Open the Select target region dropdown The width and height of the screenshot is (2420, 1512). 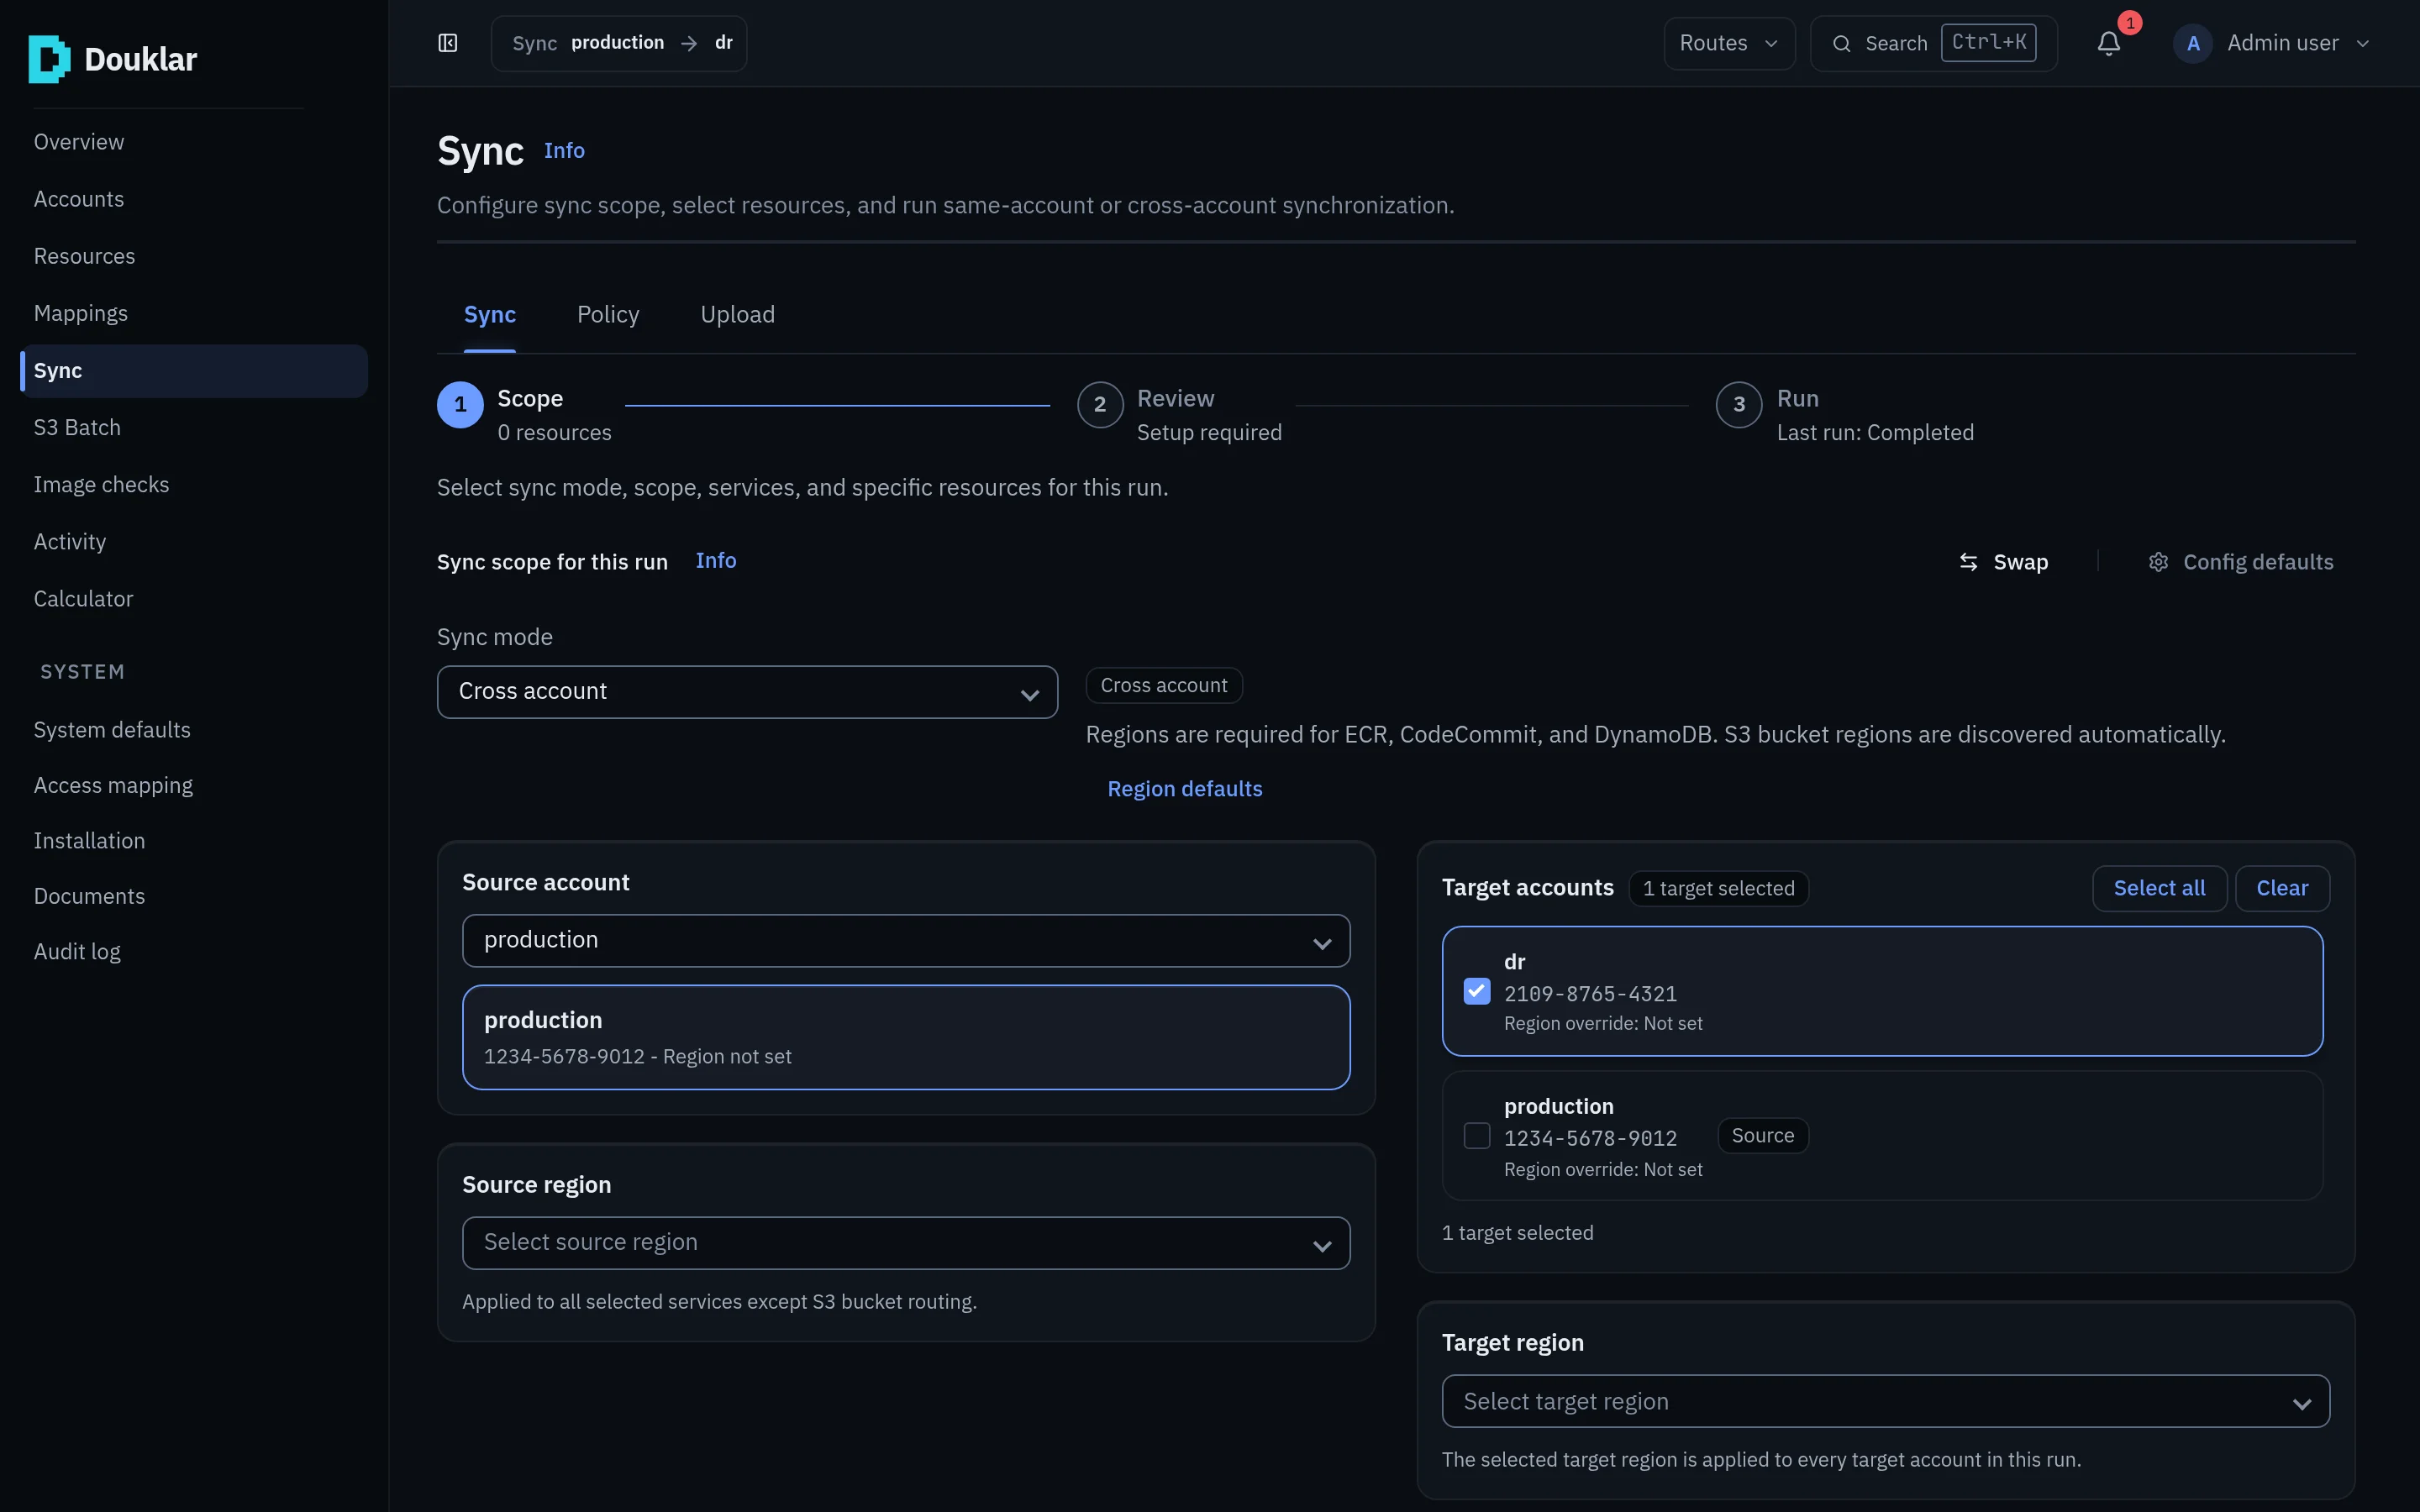click(1885, 1402)
